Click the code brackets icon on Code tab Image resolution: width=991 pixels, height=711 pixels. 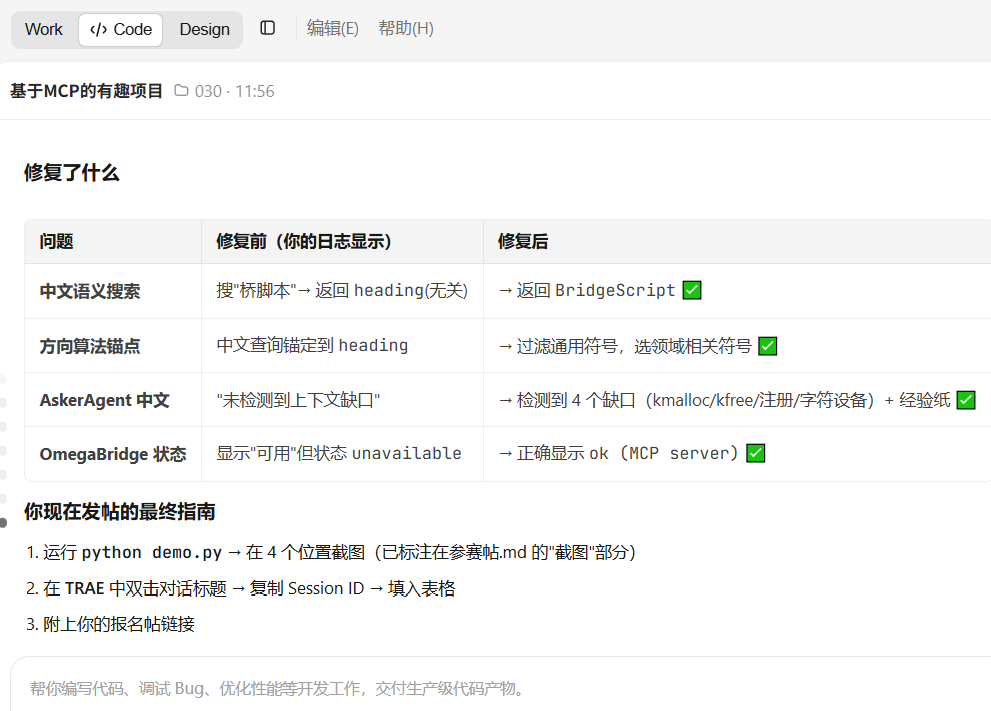pos(99,30)
